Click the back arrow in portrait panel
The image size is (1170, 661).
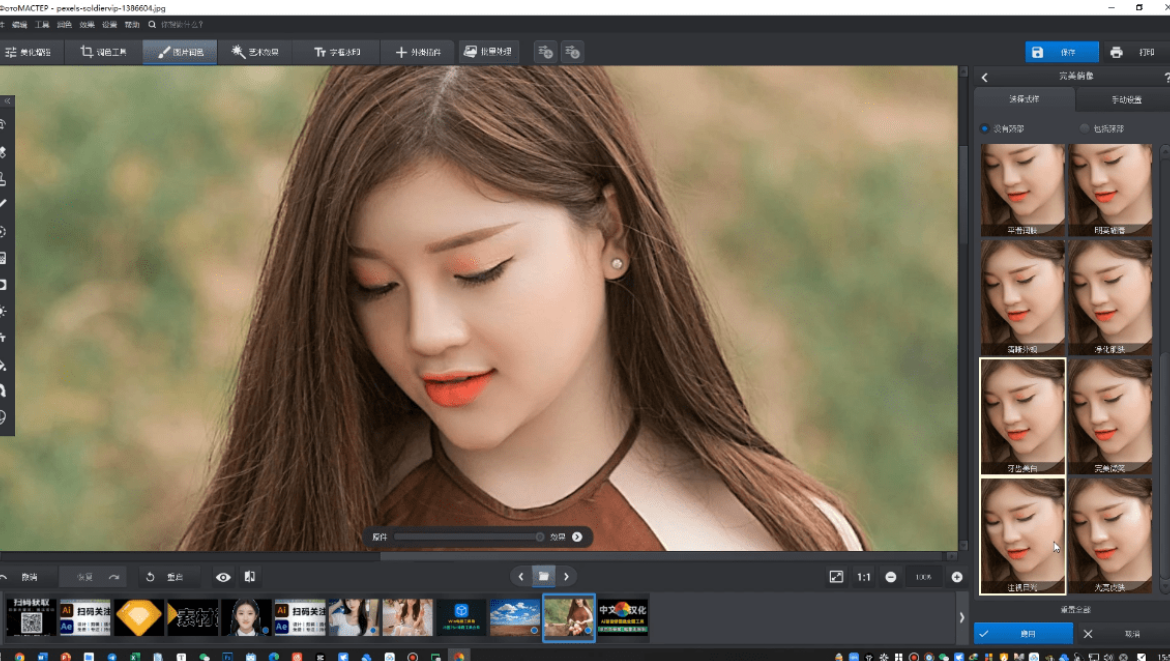click(984, 77)
